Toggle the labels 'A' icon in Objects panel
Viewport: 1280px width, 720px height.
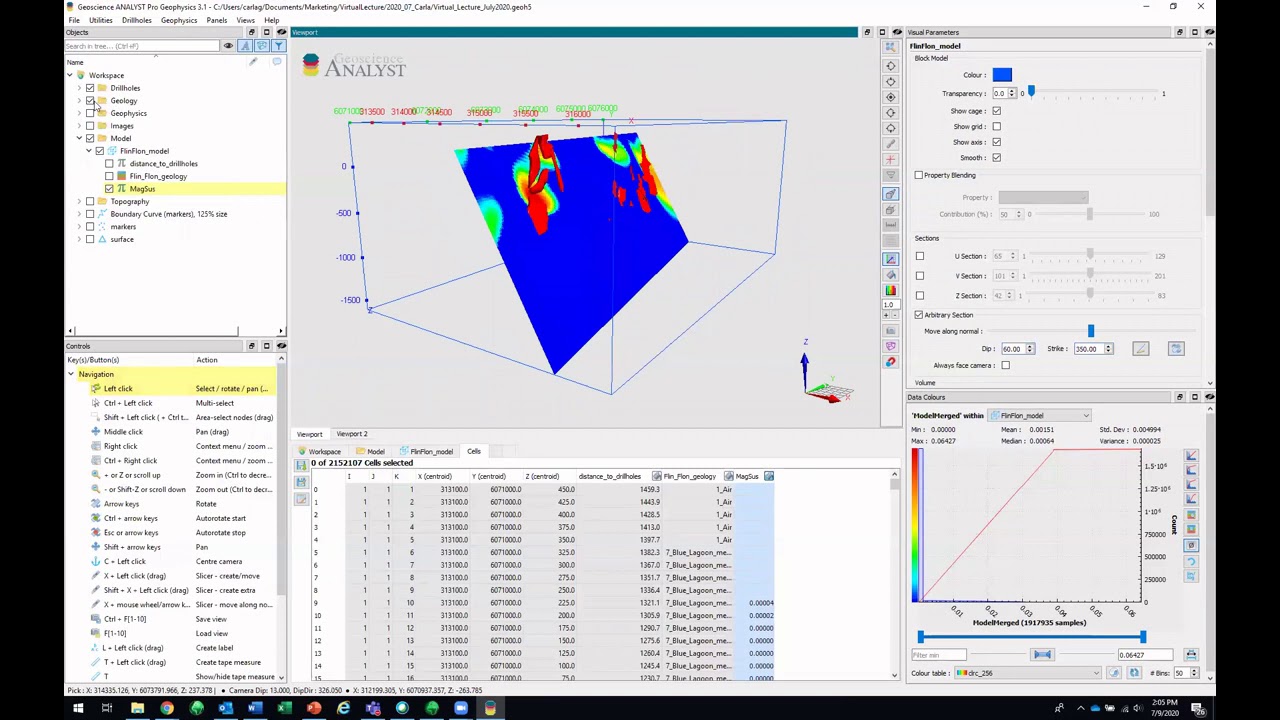click(245, 46)
